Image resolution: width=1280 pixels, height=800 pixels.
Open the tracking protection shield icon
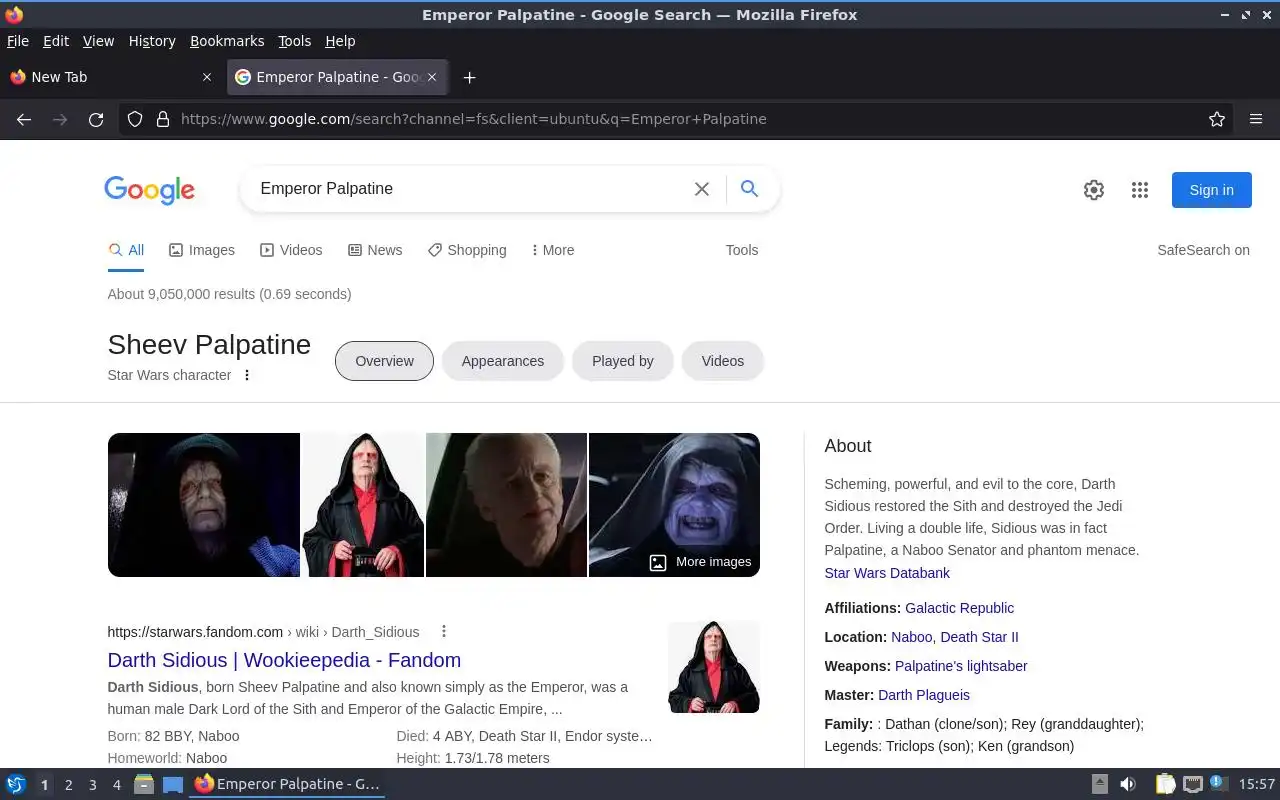tap(135, 119)
